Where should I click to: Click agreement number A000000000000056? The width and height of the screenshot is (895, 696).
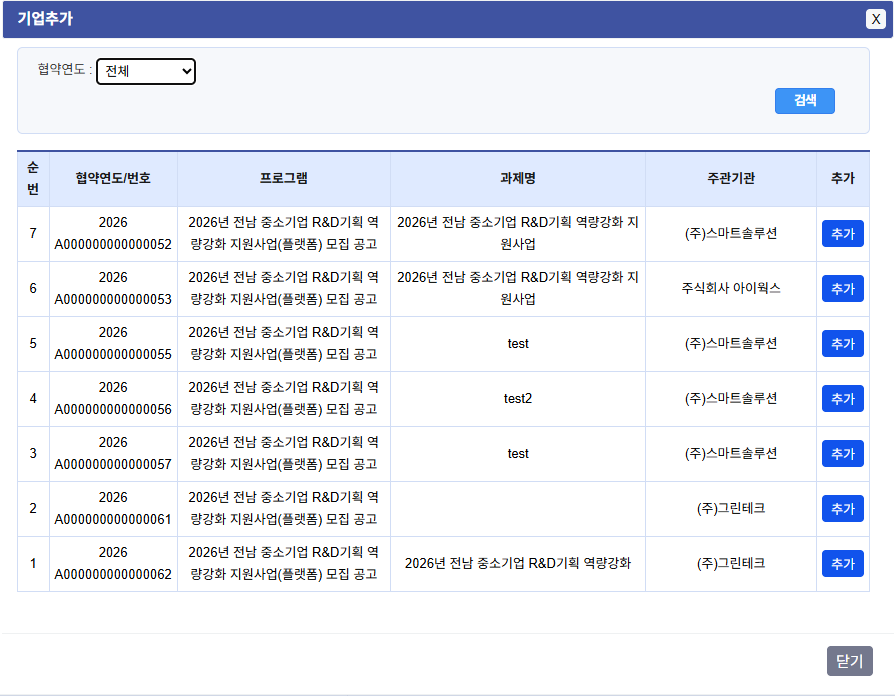click(113, 409)
